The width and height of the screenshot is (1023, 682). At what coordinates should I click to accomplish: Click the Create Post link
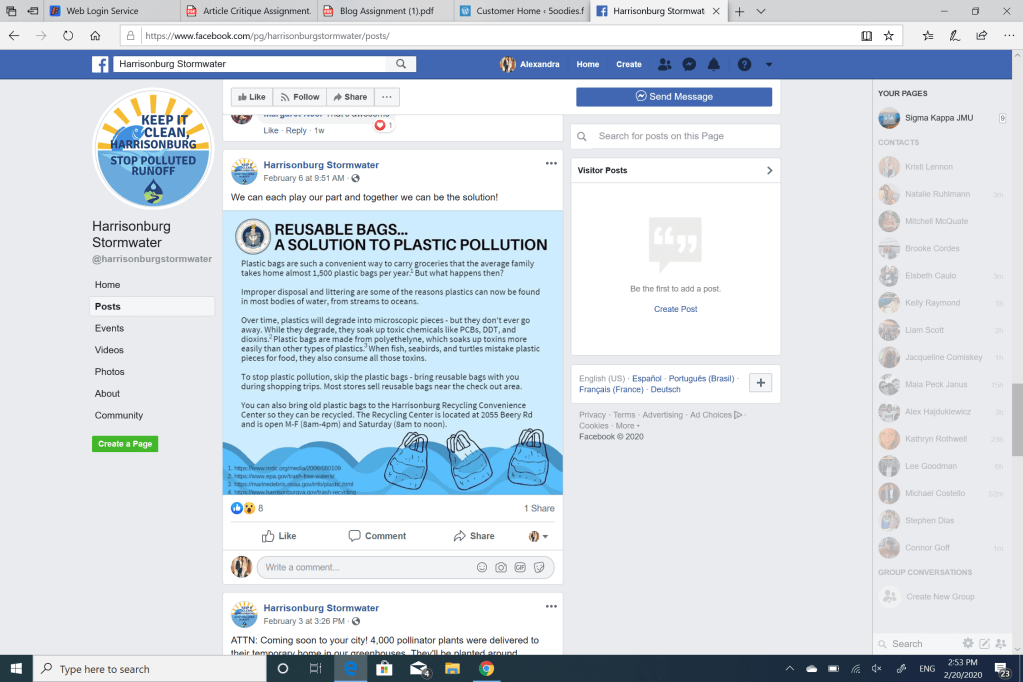pos(675,309)
